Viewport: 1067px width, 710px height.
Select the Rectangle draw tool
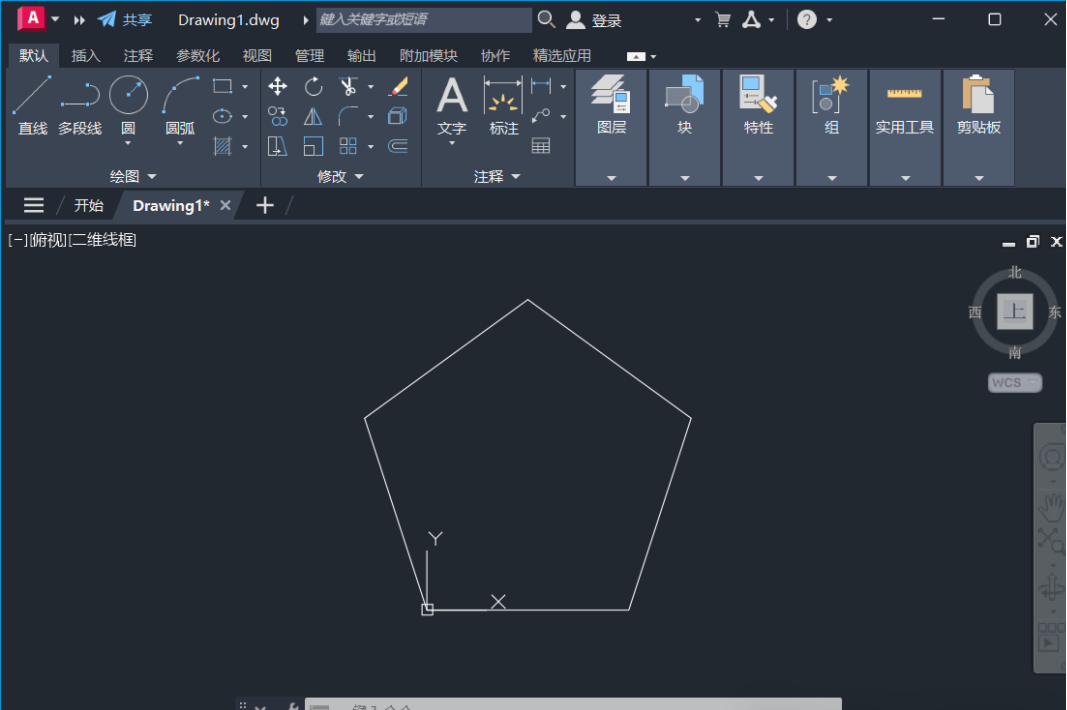coord(223,86)
